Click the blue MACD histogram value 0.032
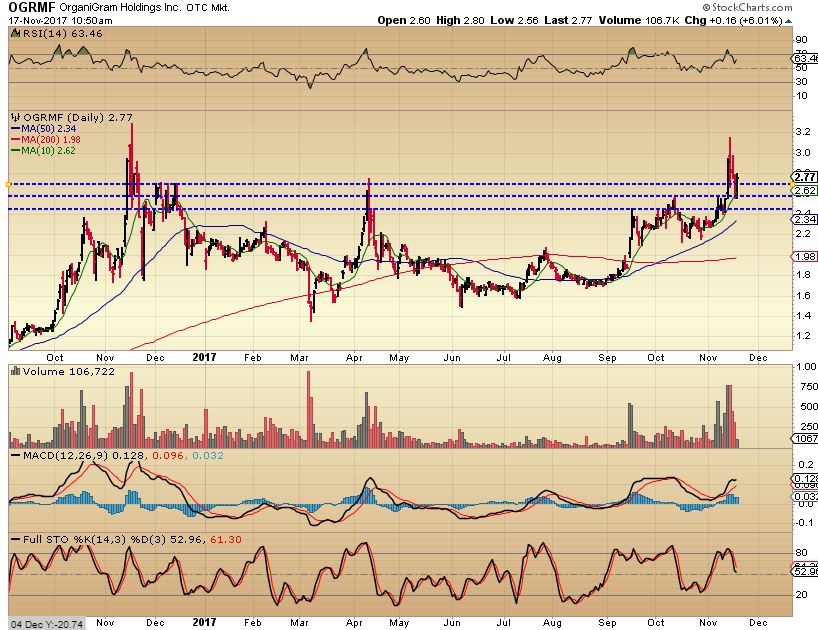This screenshot has height=630, width=818. click(208, 455)
